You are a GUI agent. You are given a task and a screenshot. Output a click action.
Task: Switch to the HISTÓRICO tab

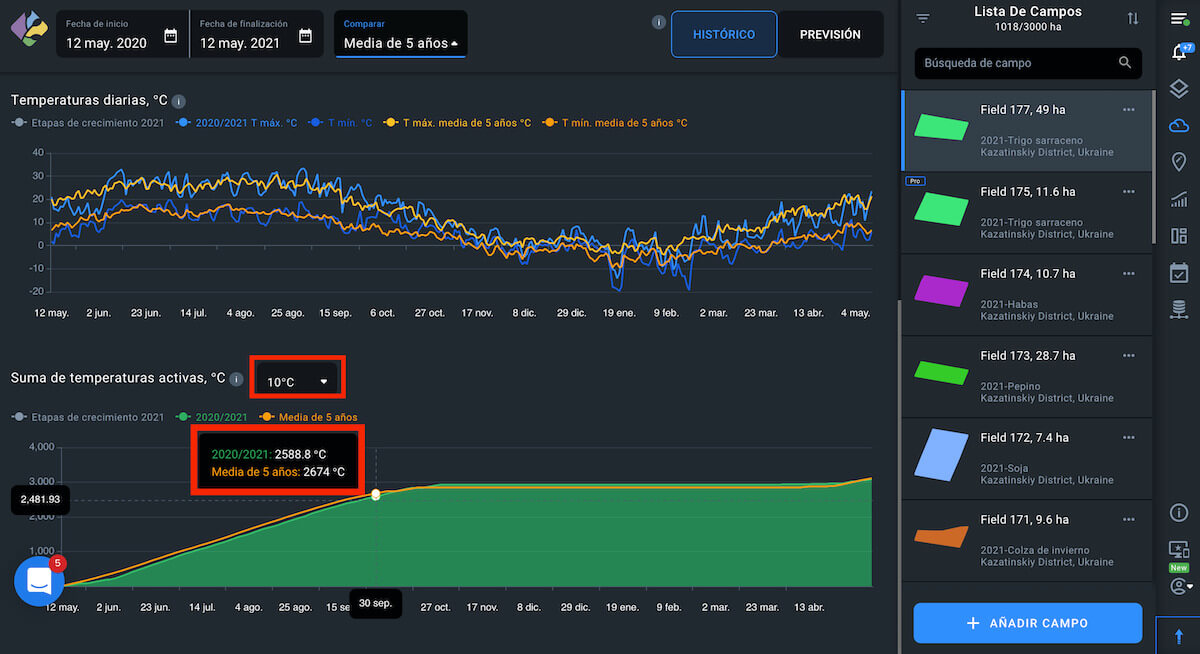pos(723,35)
